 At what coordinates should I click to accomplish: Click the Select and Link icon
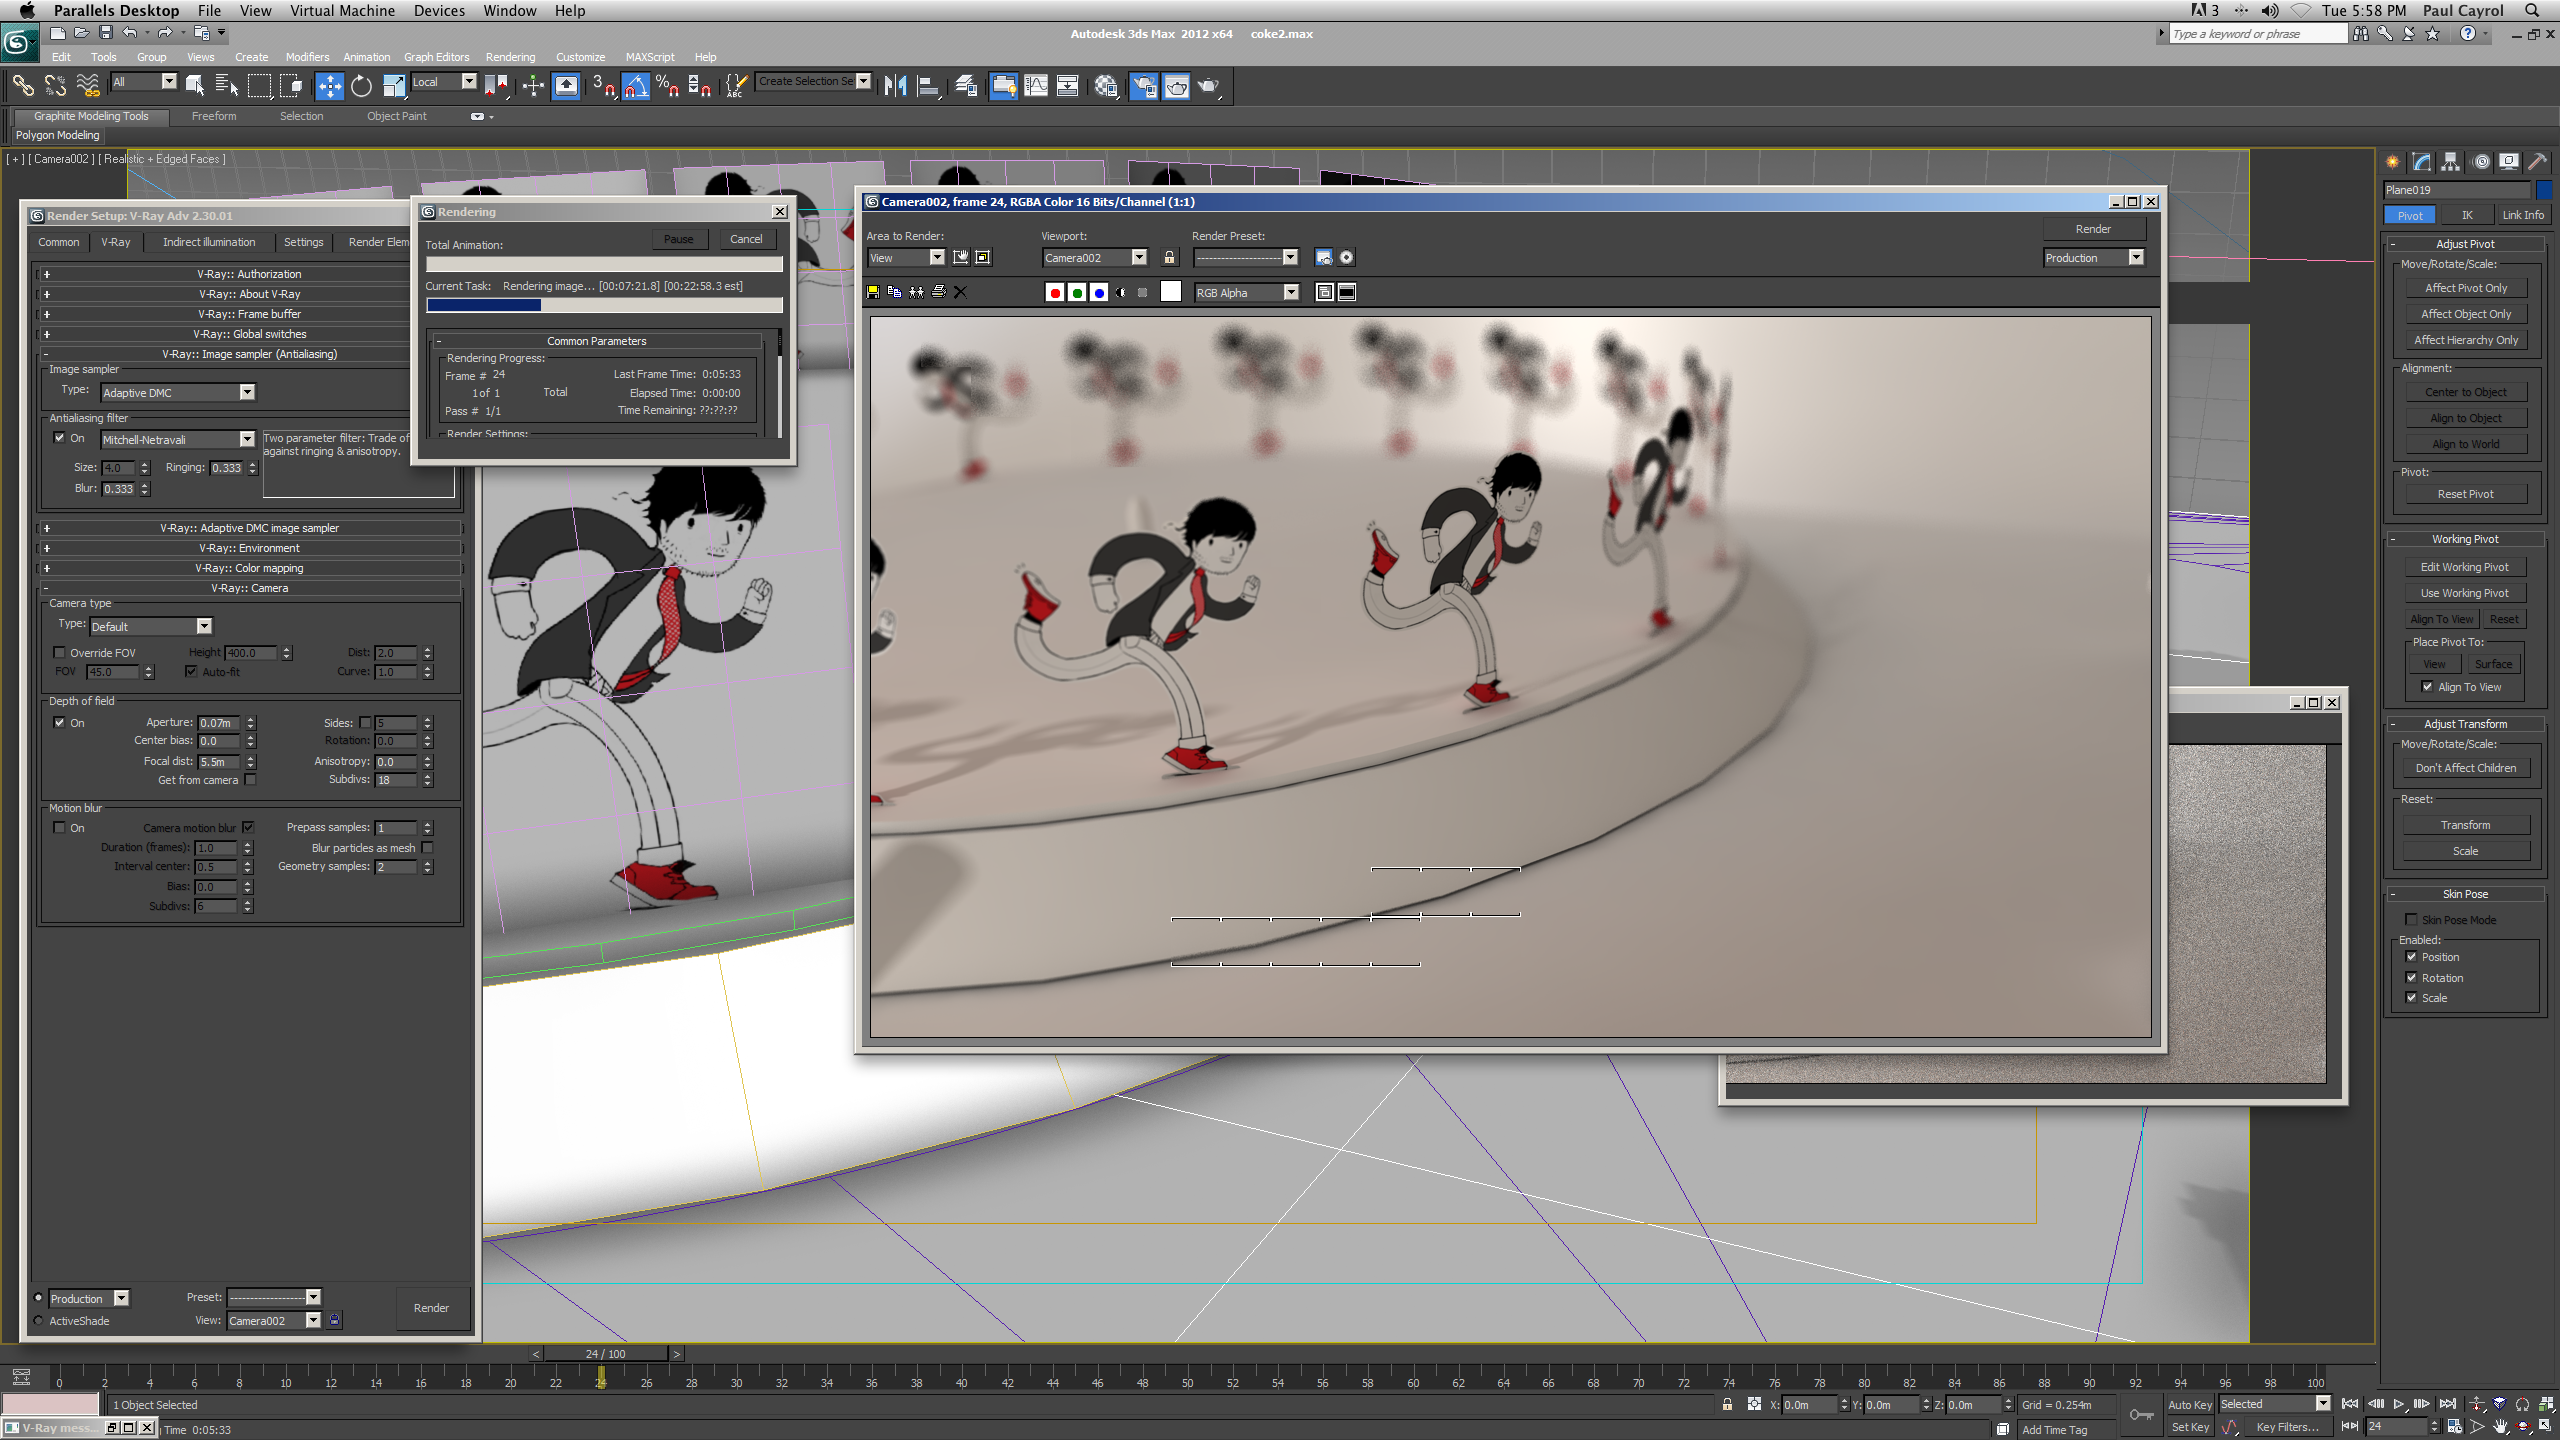(x=22, y=86)
